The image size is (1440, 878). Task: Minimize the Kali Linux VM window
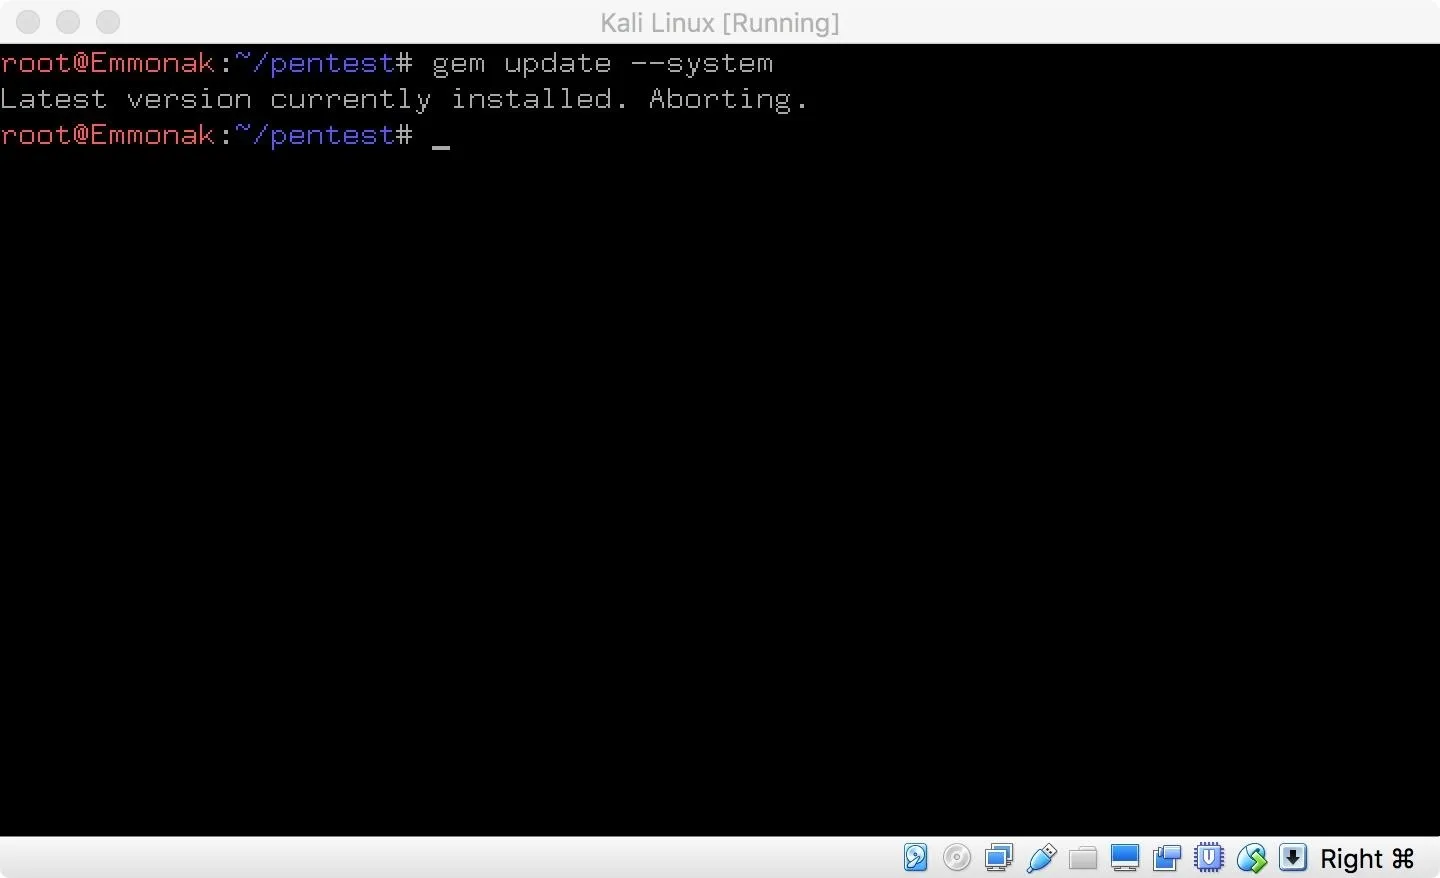pos(68,22)
